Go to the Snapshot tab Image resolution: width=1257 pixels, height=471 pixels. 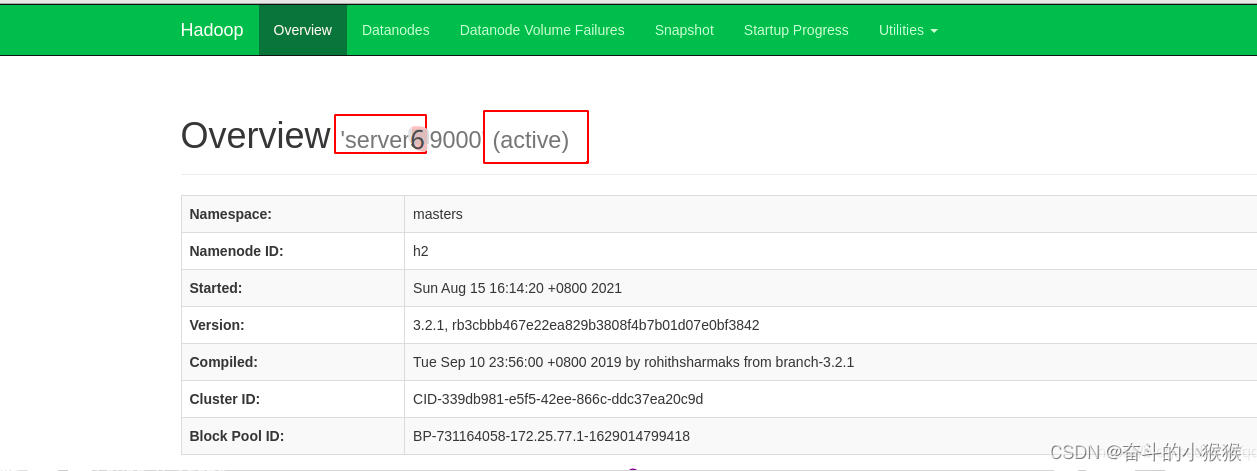[x=684, y=30]
